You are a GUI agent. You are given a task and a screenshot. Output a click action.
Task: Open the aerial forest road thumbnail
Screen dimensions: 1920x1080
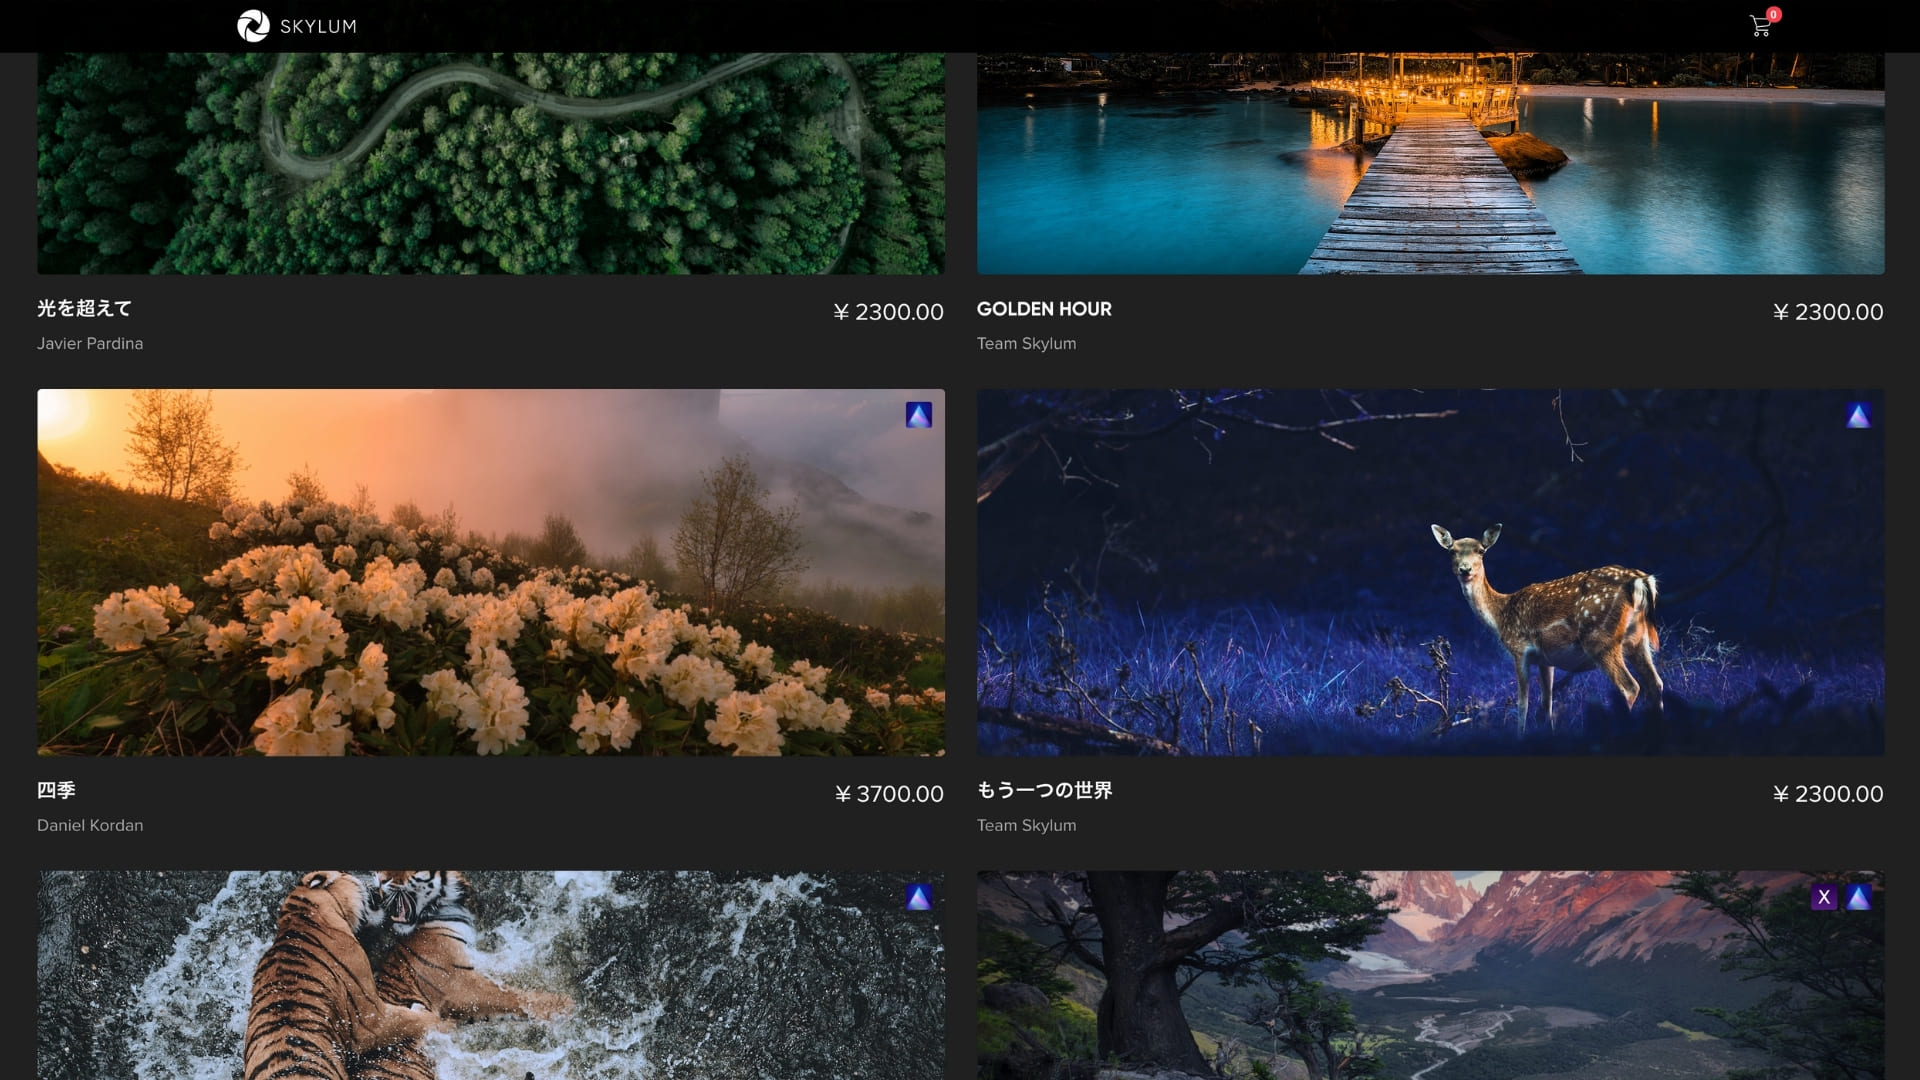490,163
